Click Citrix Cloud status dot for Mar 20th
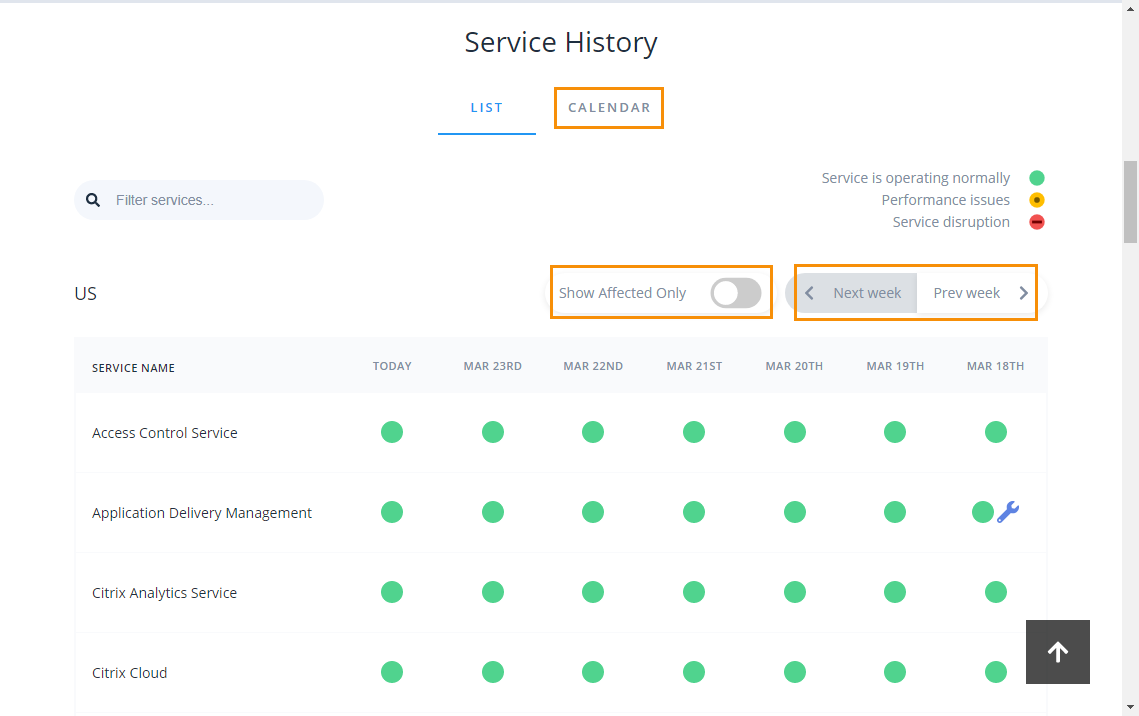 [795, 672]
